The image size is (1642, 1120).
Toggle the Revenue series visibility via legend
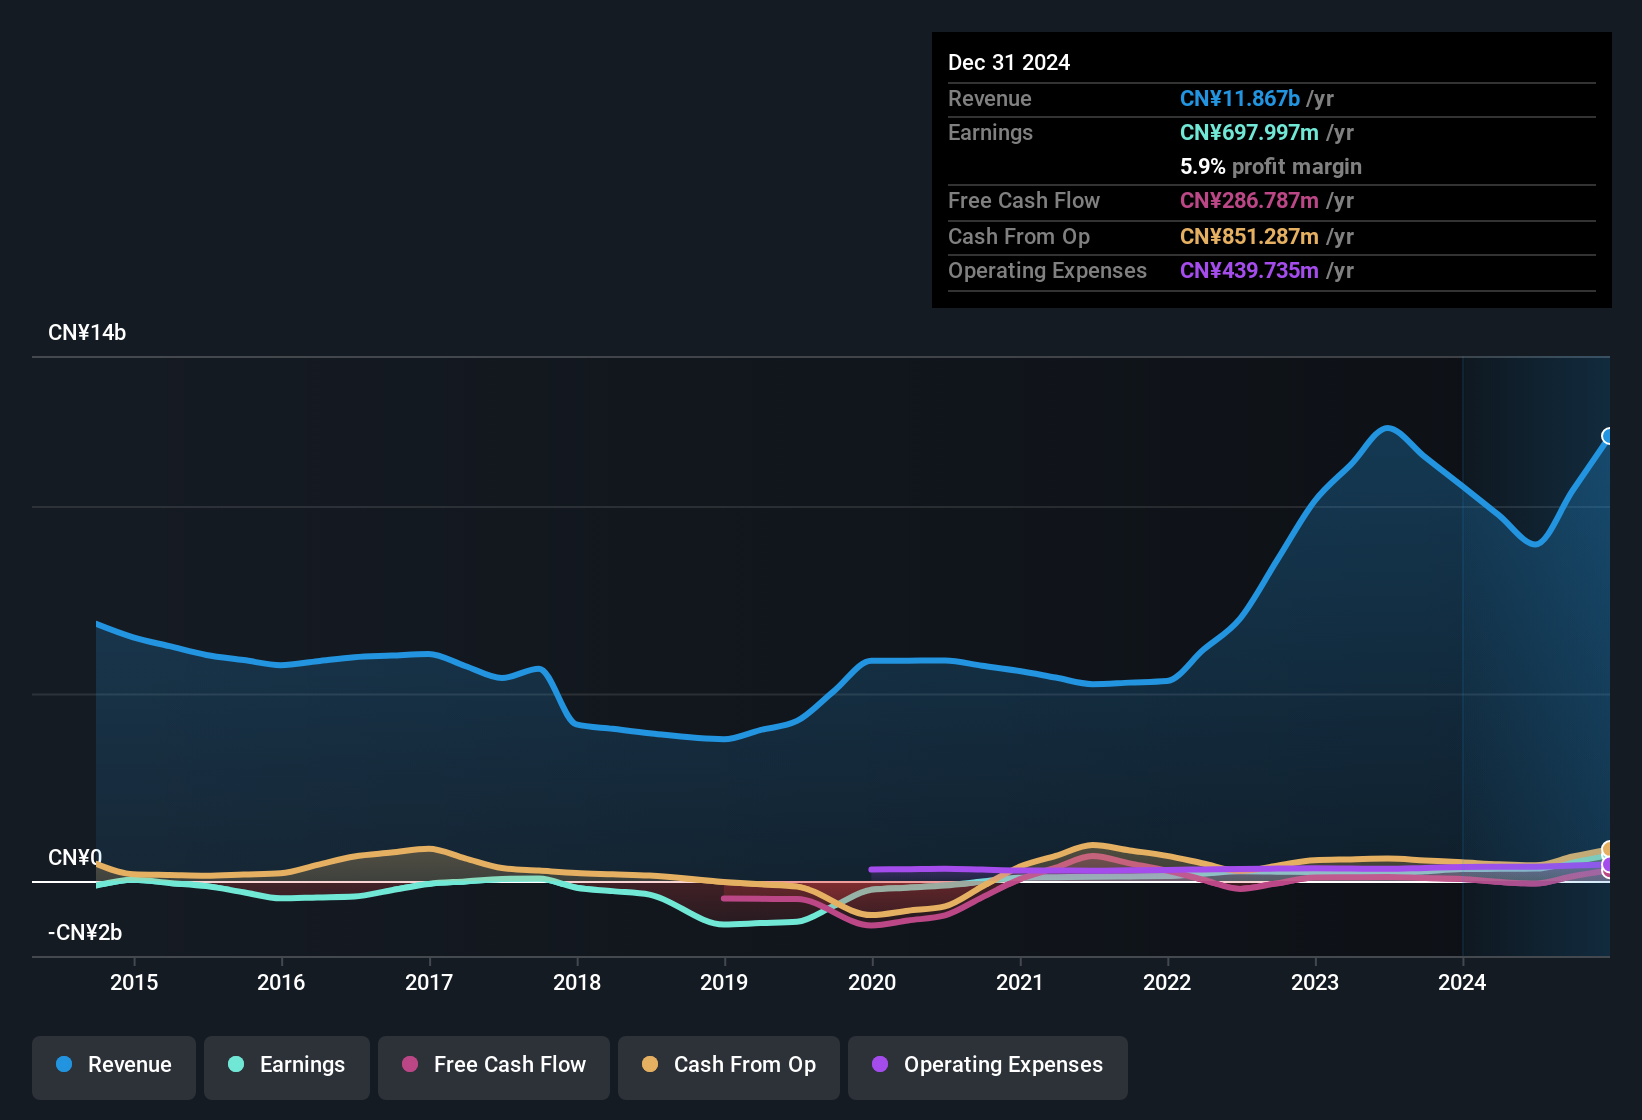[113, 1065]
